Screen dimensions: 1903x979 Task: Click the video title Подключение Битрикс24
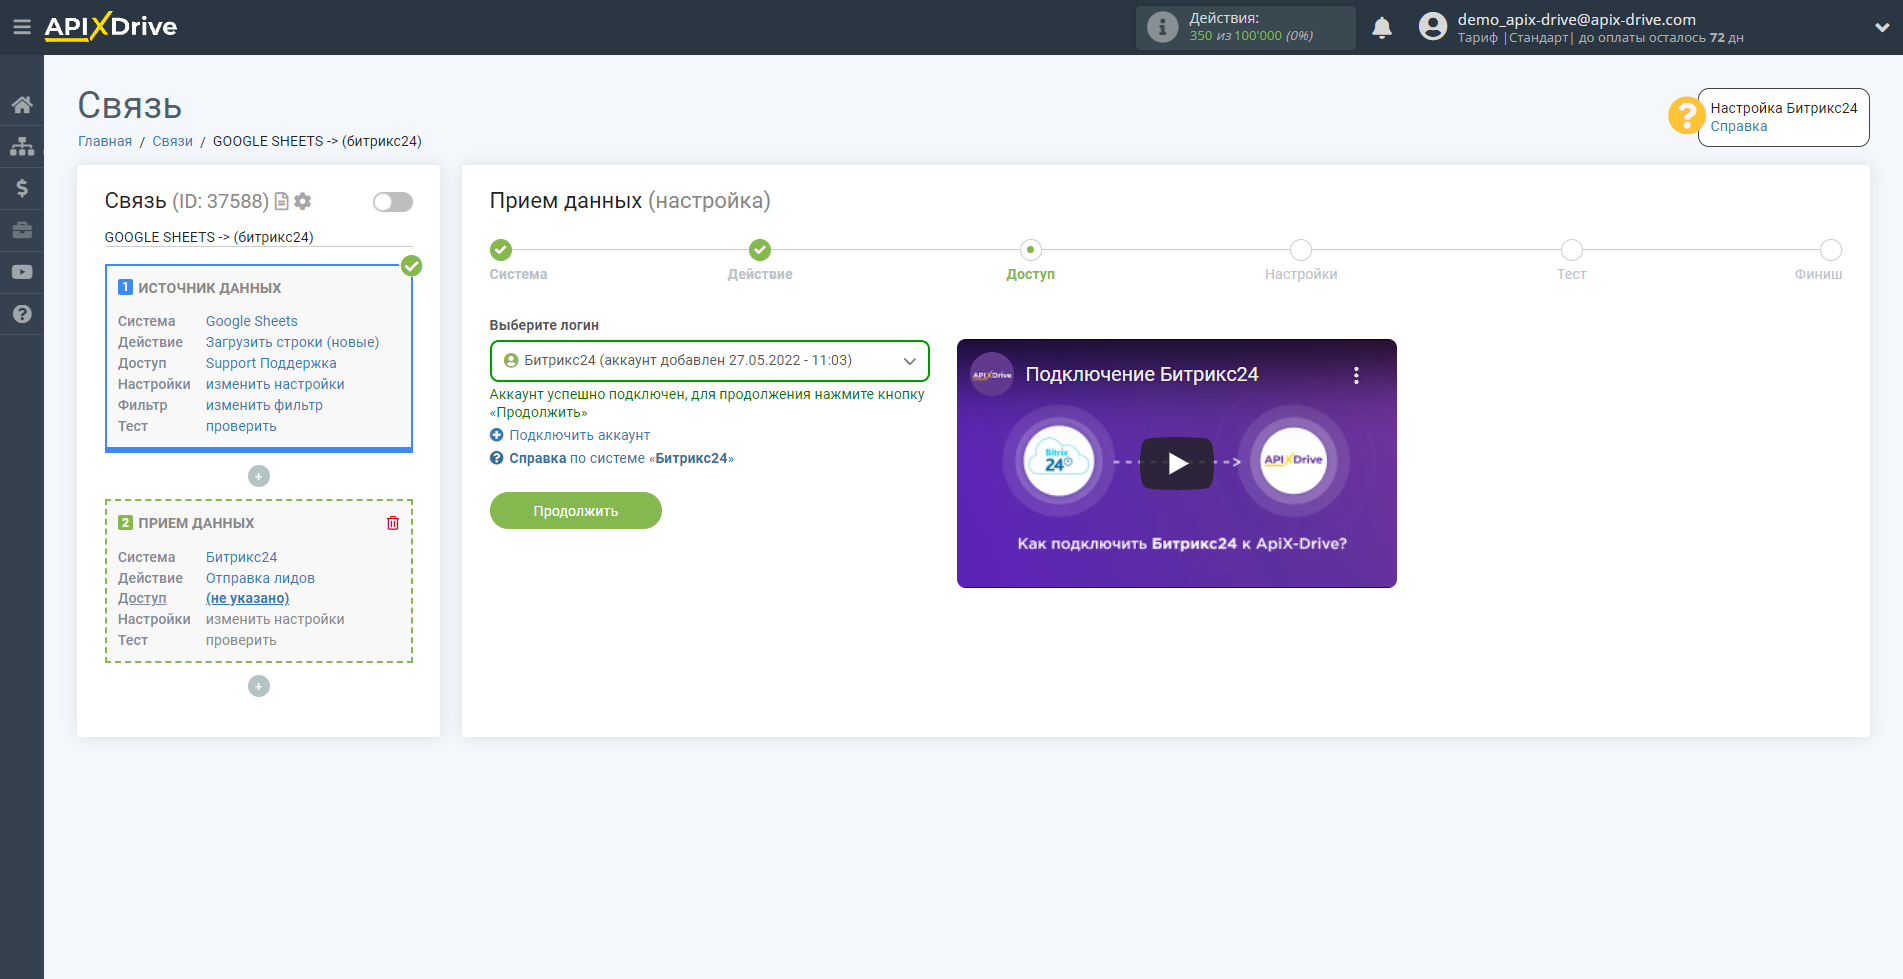(x=1141, y=374)
